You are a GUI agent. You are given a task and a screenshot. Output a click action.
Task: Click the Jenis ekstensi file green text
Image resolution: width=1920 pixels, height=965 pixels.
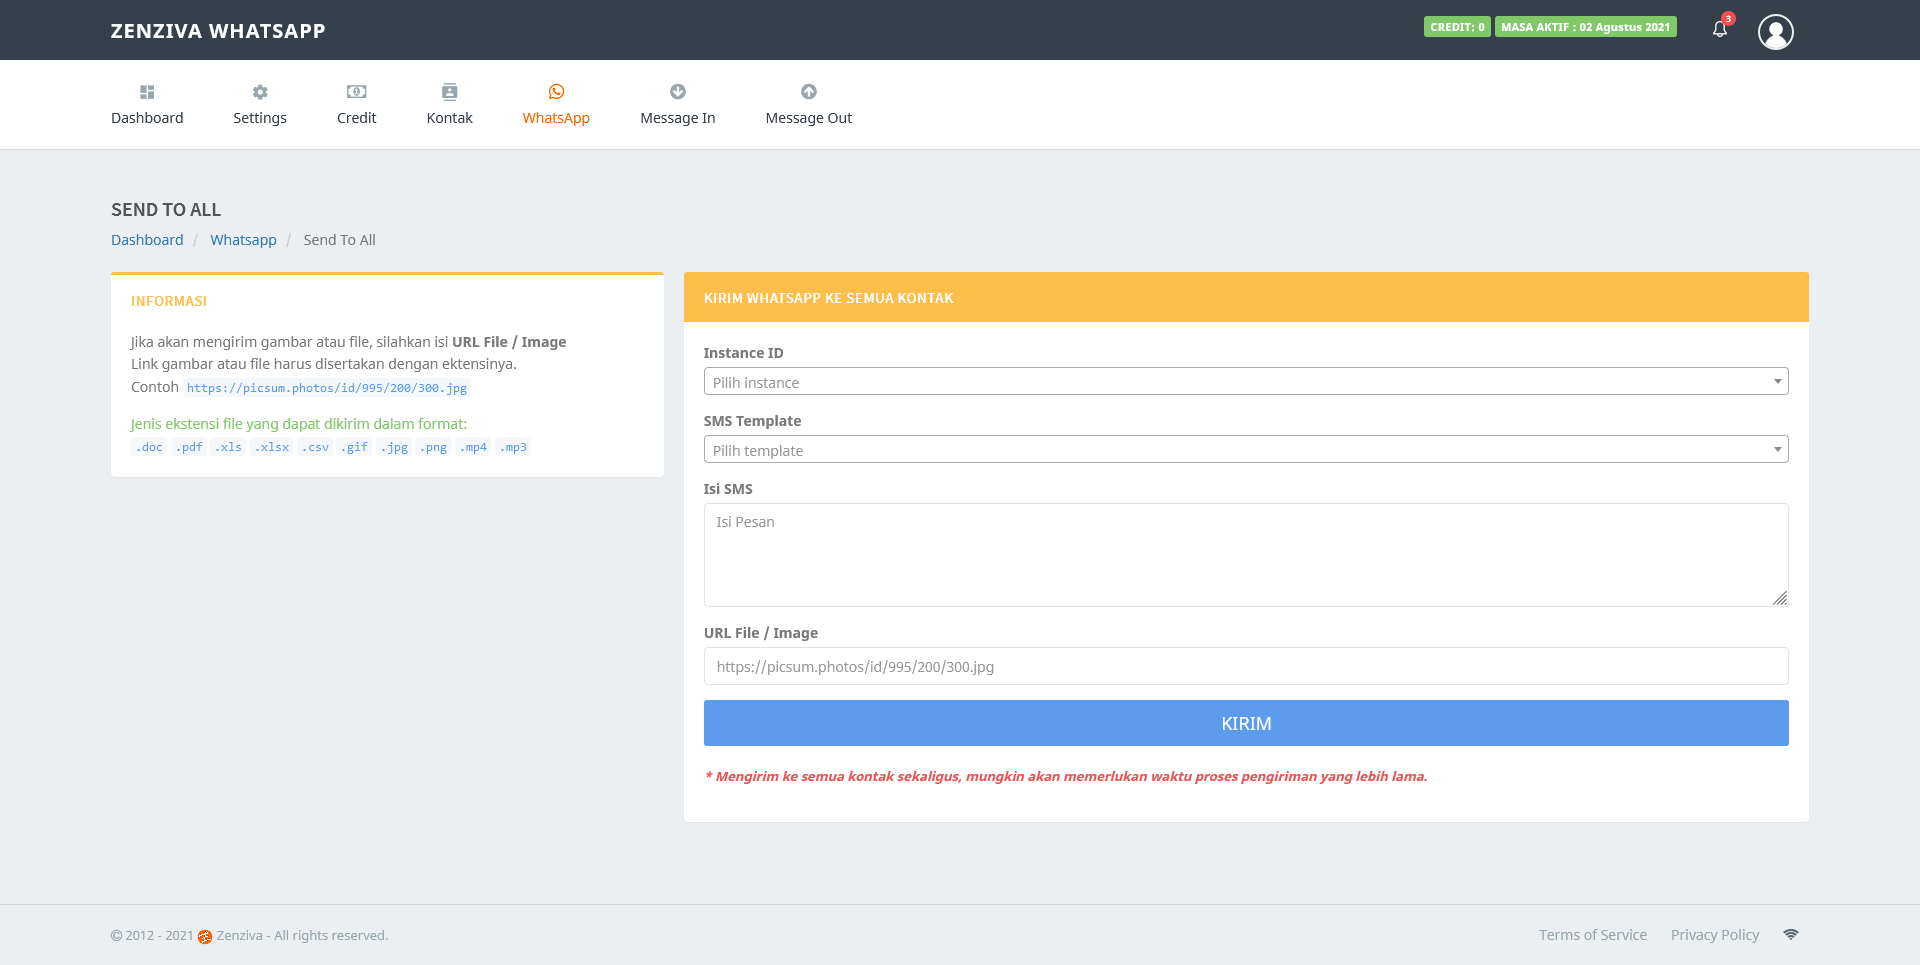pos(299,424)
